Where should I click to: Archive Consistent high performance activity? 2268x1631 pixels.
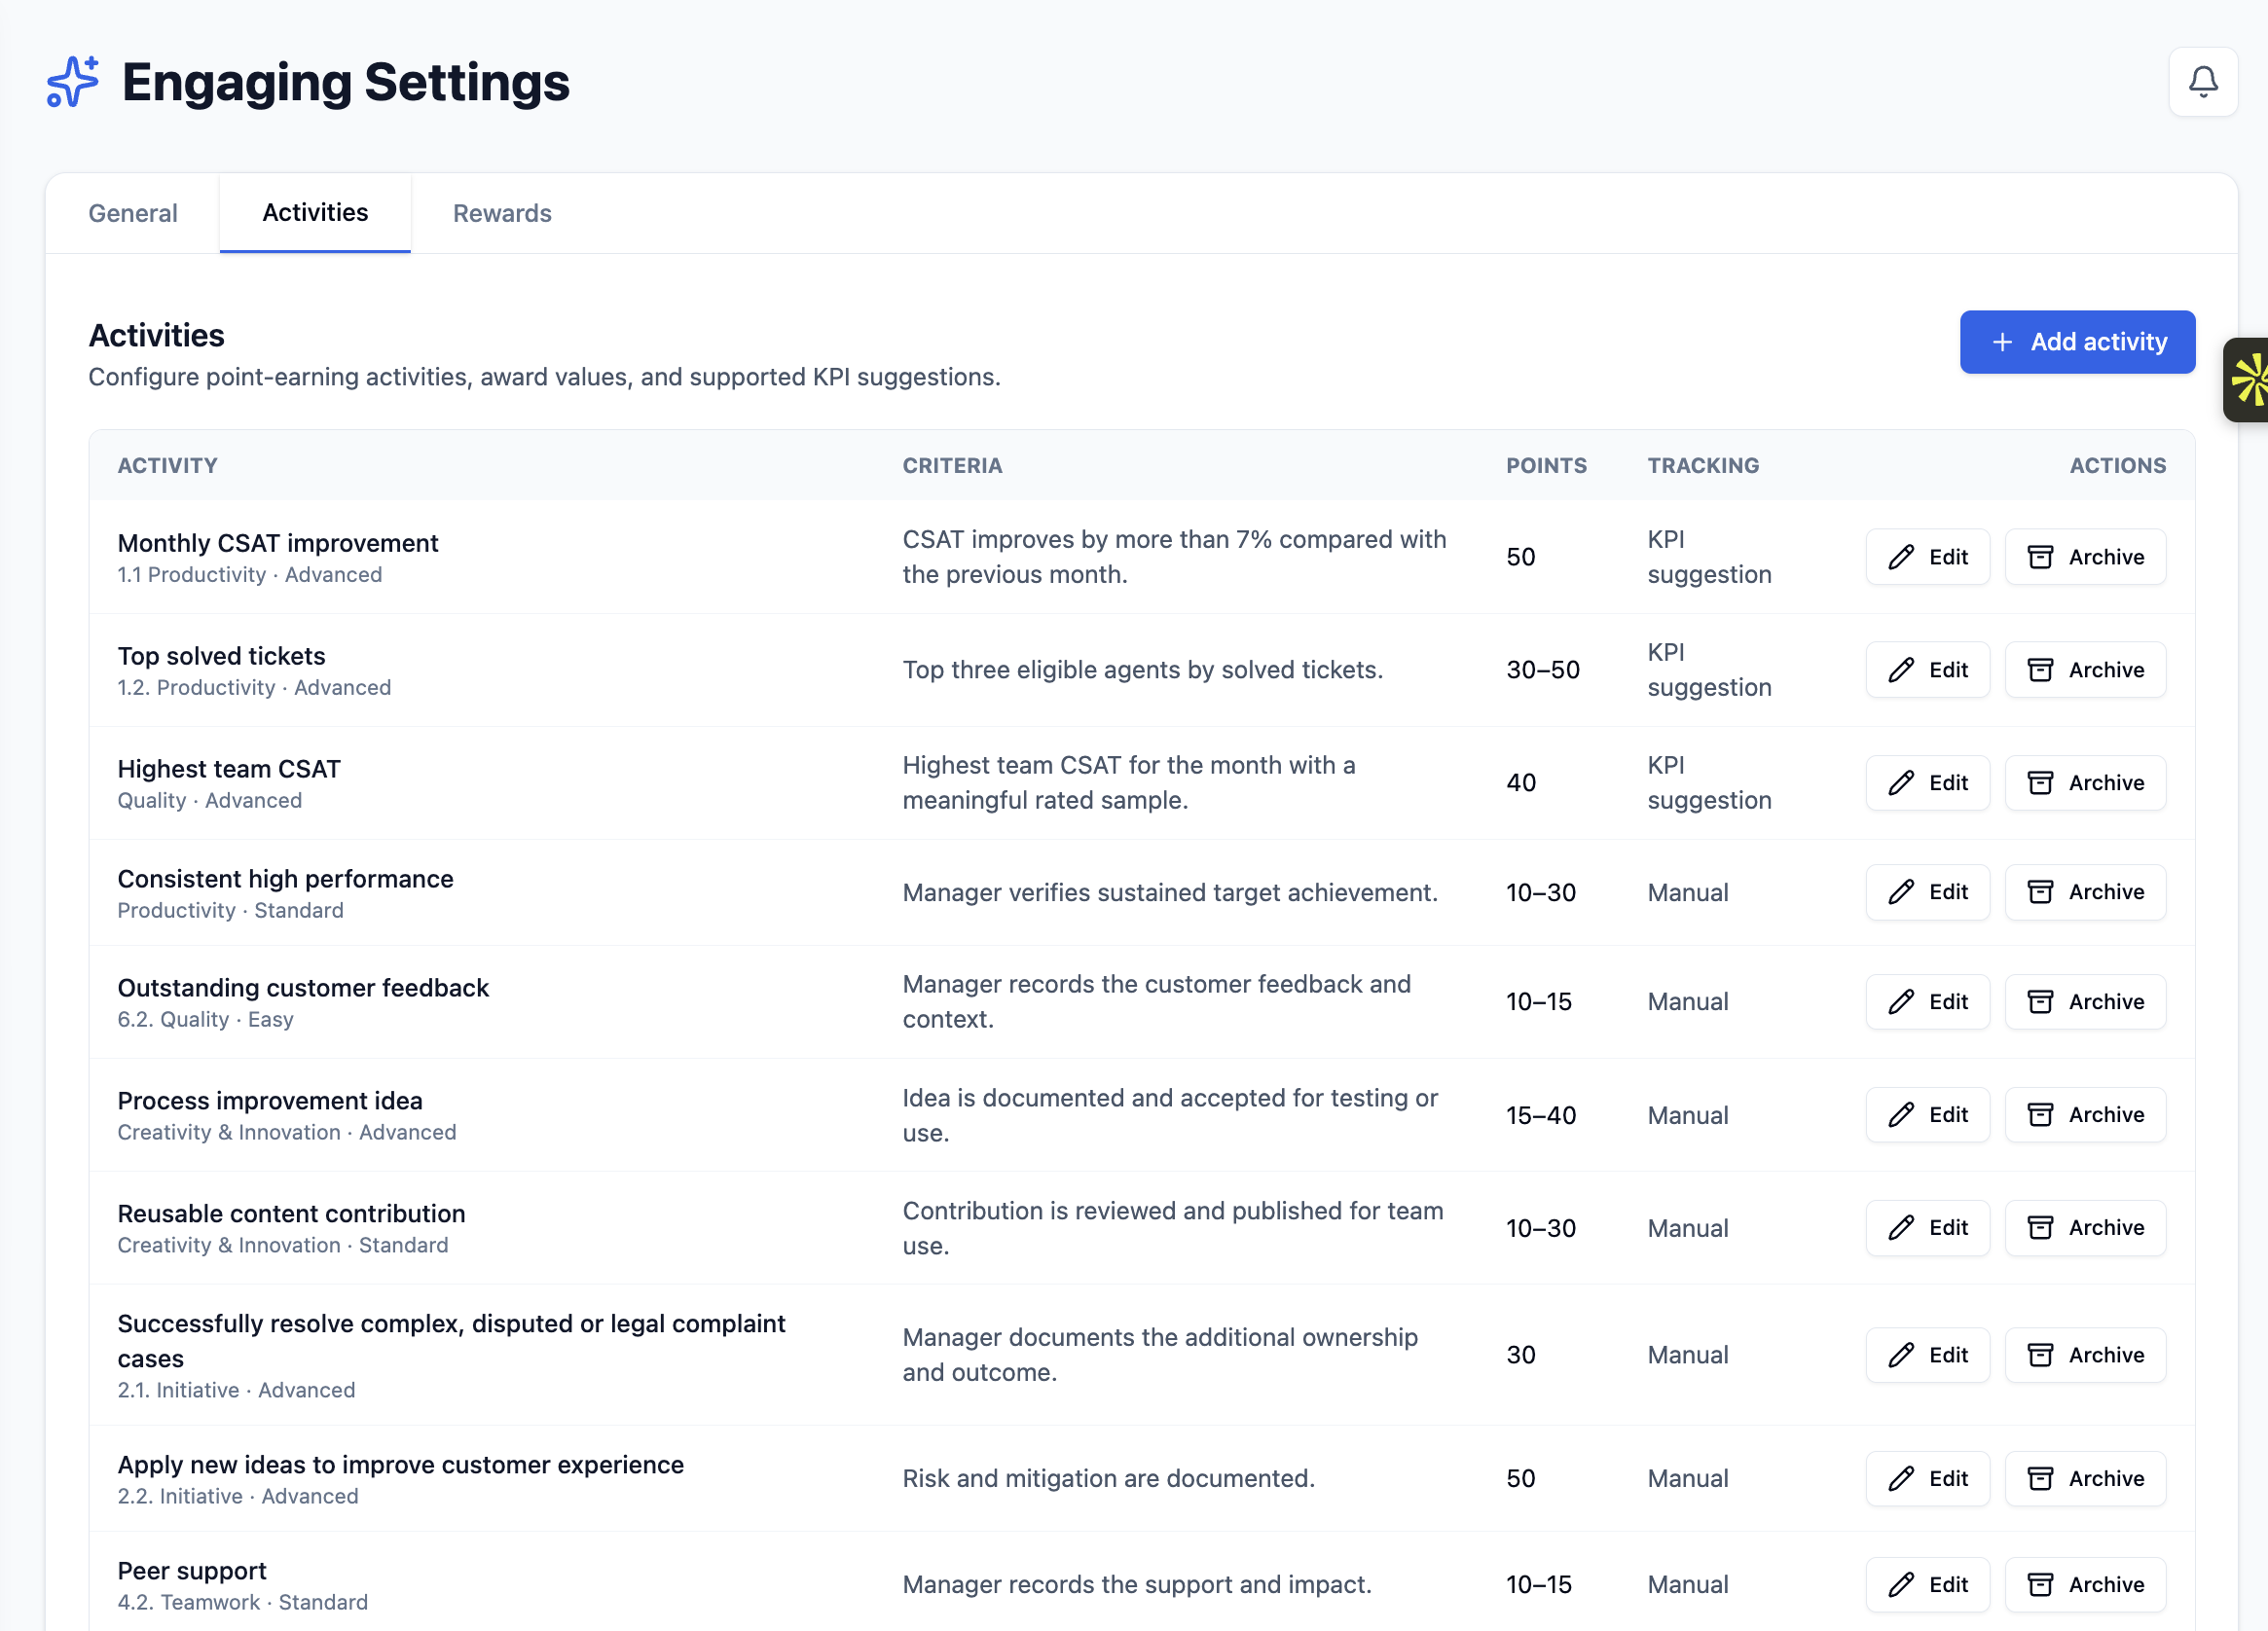[2085, 892]
